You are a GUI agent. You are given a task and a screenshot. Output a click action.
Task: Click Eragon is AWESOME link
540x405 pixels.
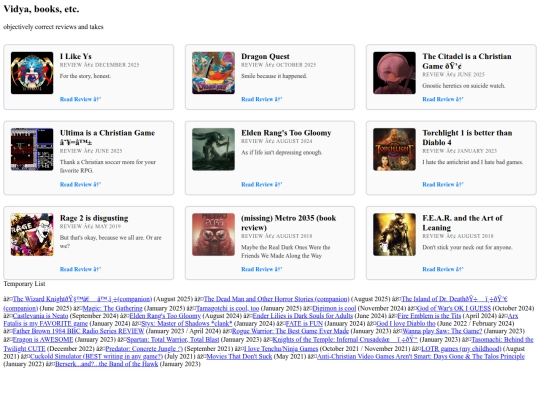pyautogui.click(x=43, y=340)
